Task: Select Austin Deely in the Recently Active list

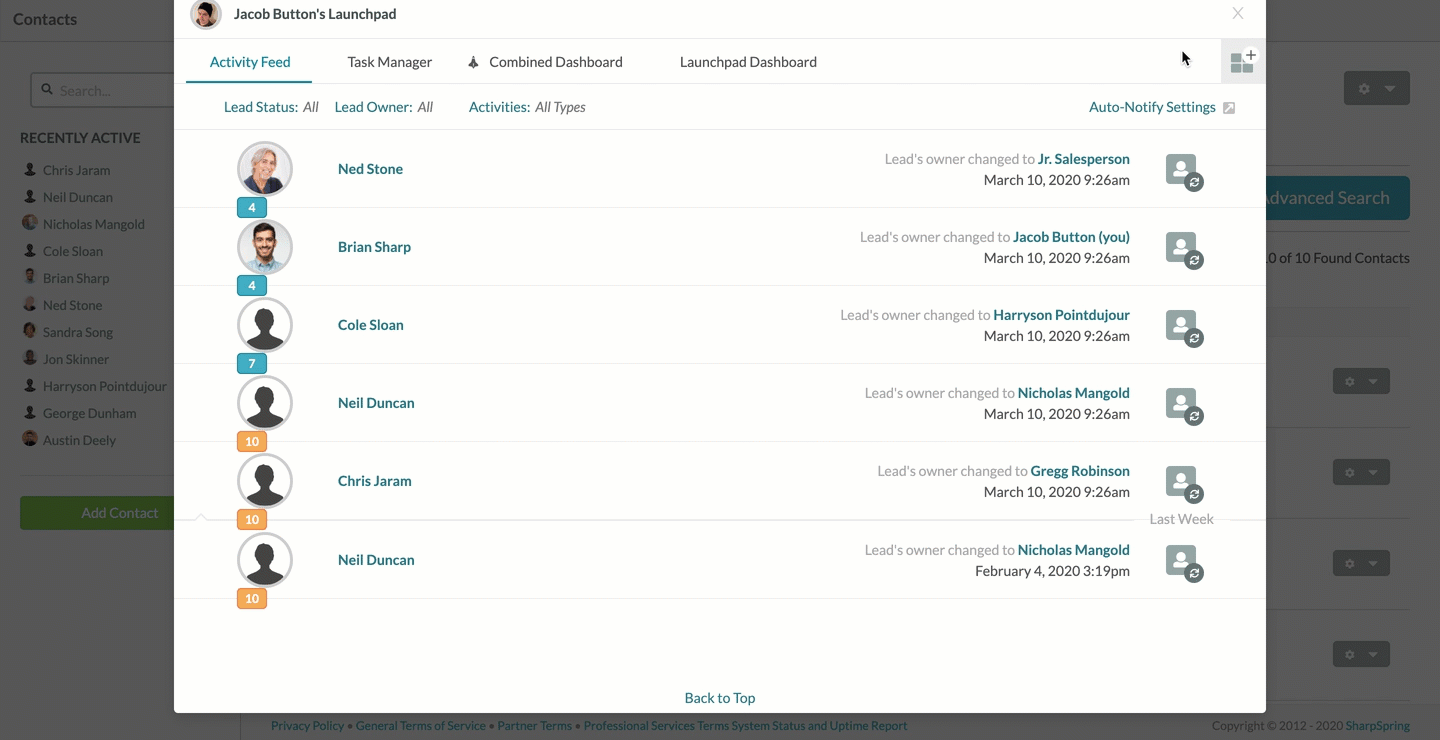Action: (x=79, y=440)
